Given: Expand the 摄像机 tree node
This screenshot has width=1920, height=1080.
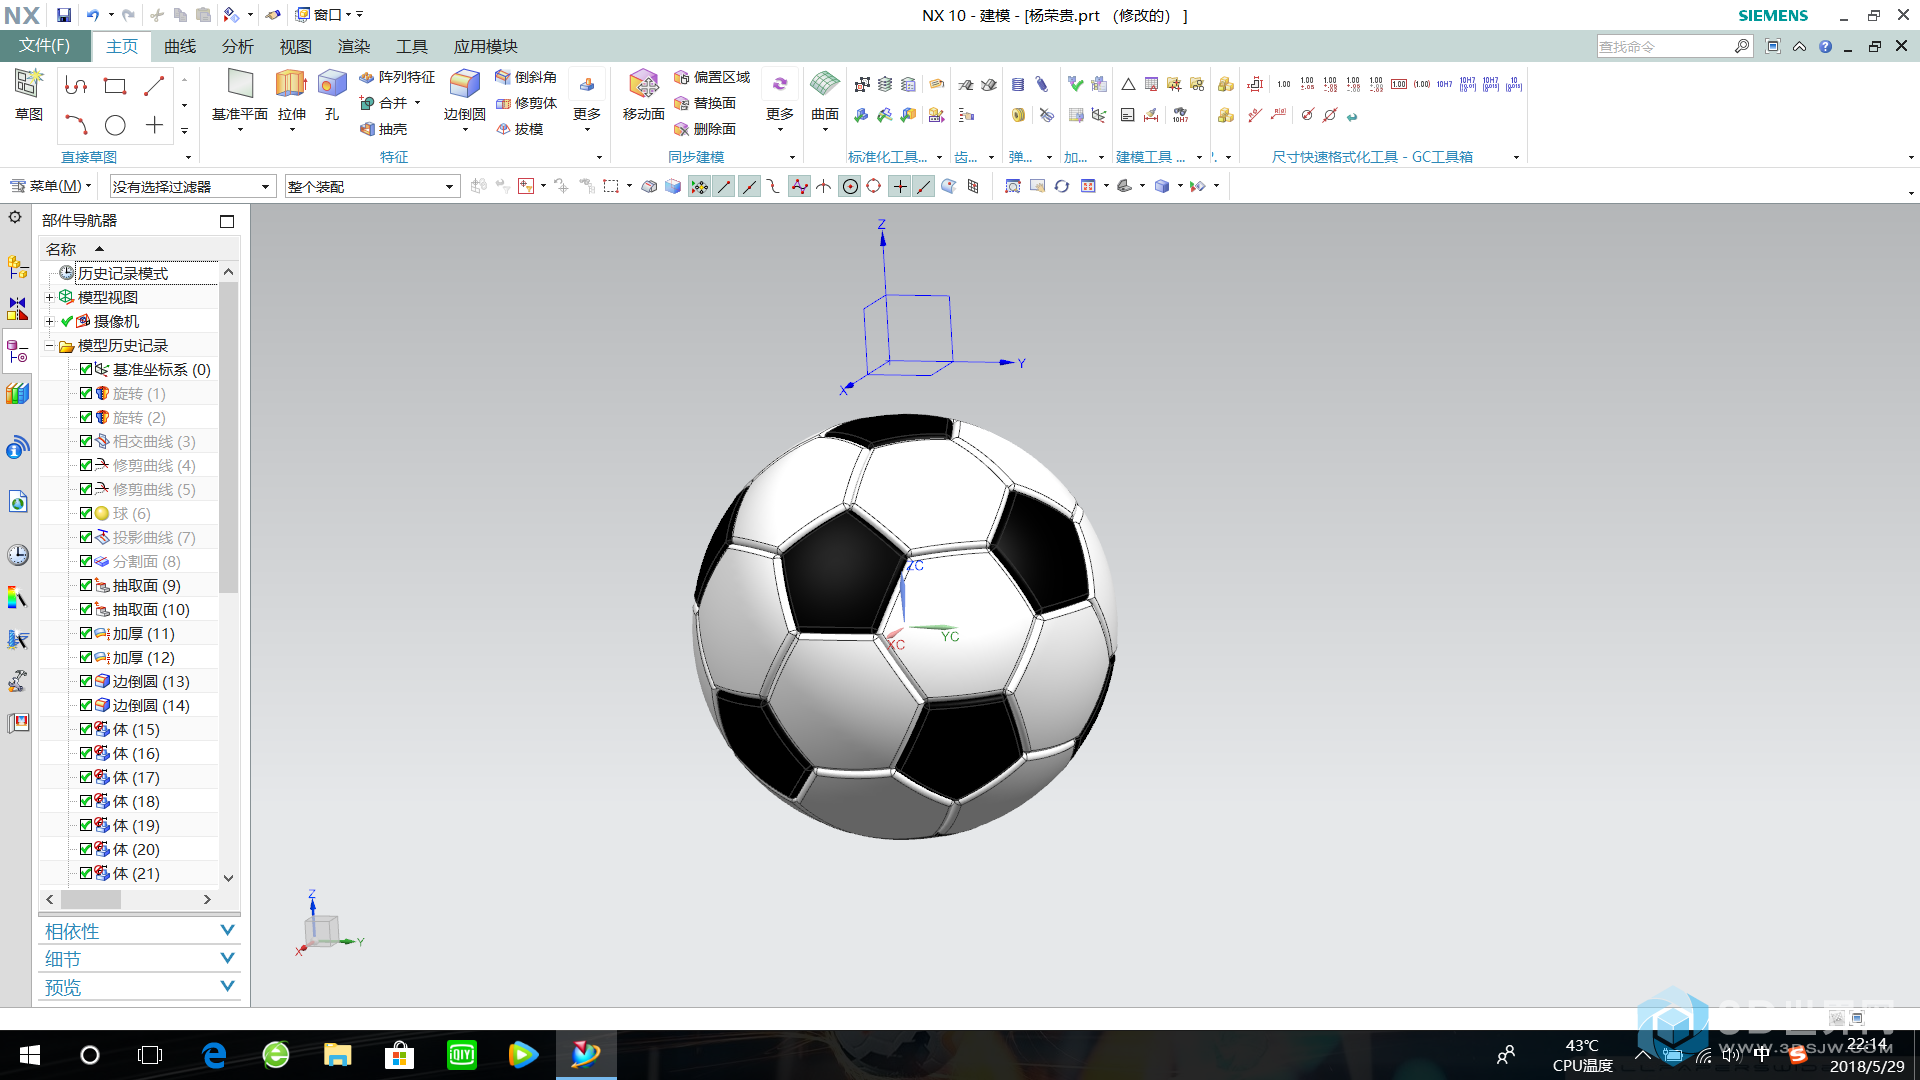Looking at the screenshot, I should pos(49,321).
